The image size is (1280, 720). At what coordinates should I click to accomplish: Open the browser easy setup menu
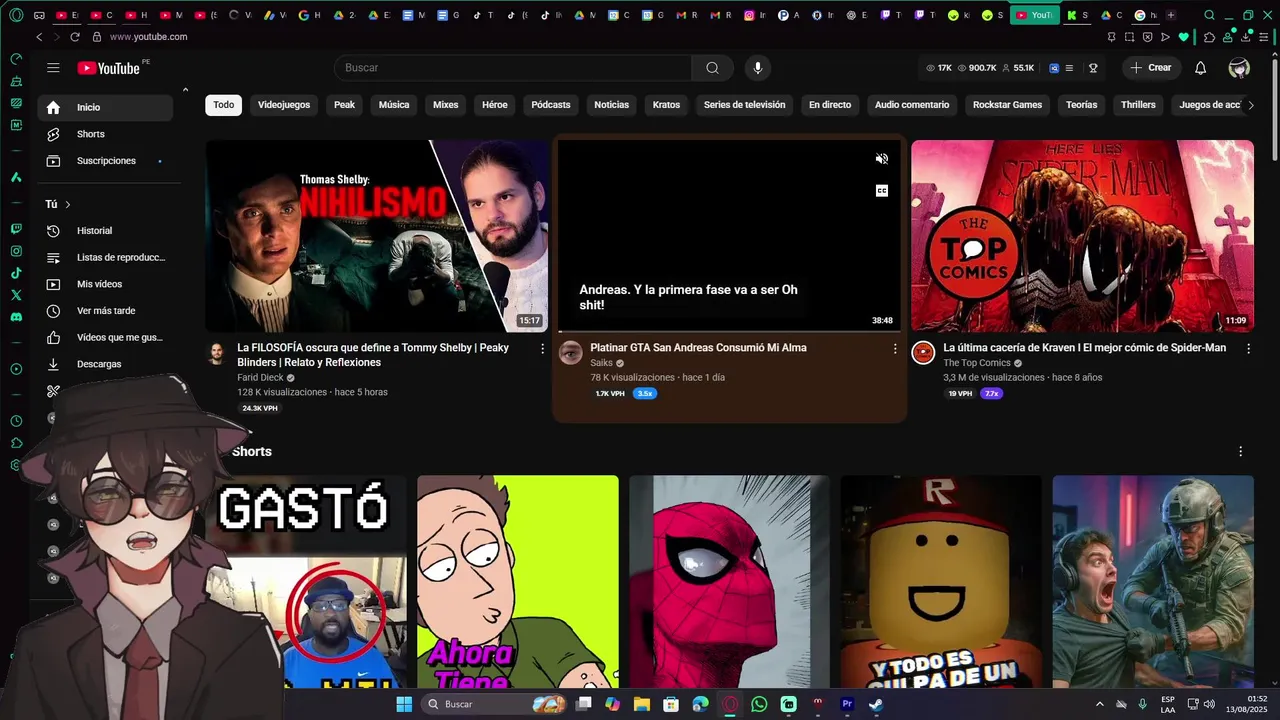1264,37
